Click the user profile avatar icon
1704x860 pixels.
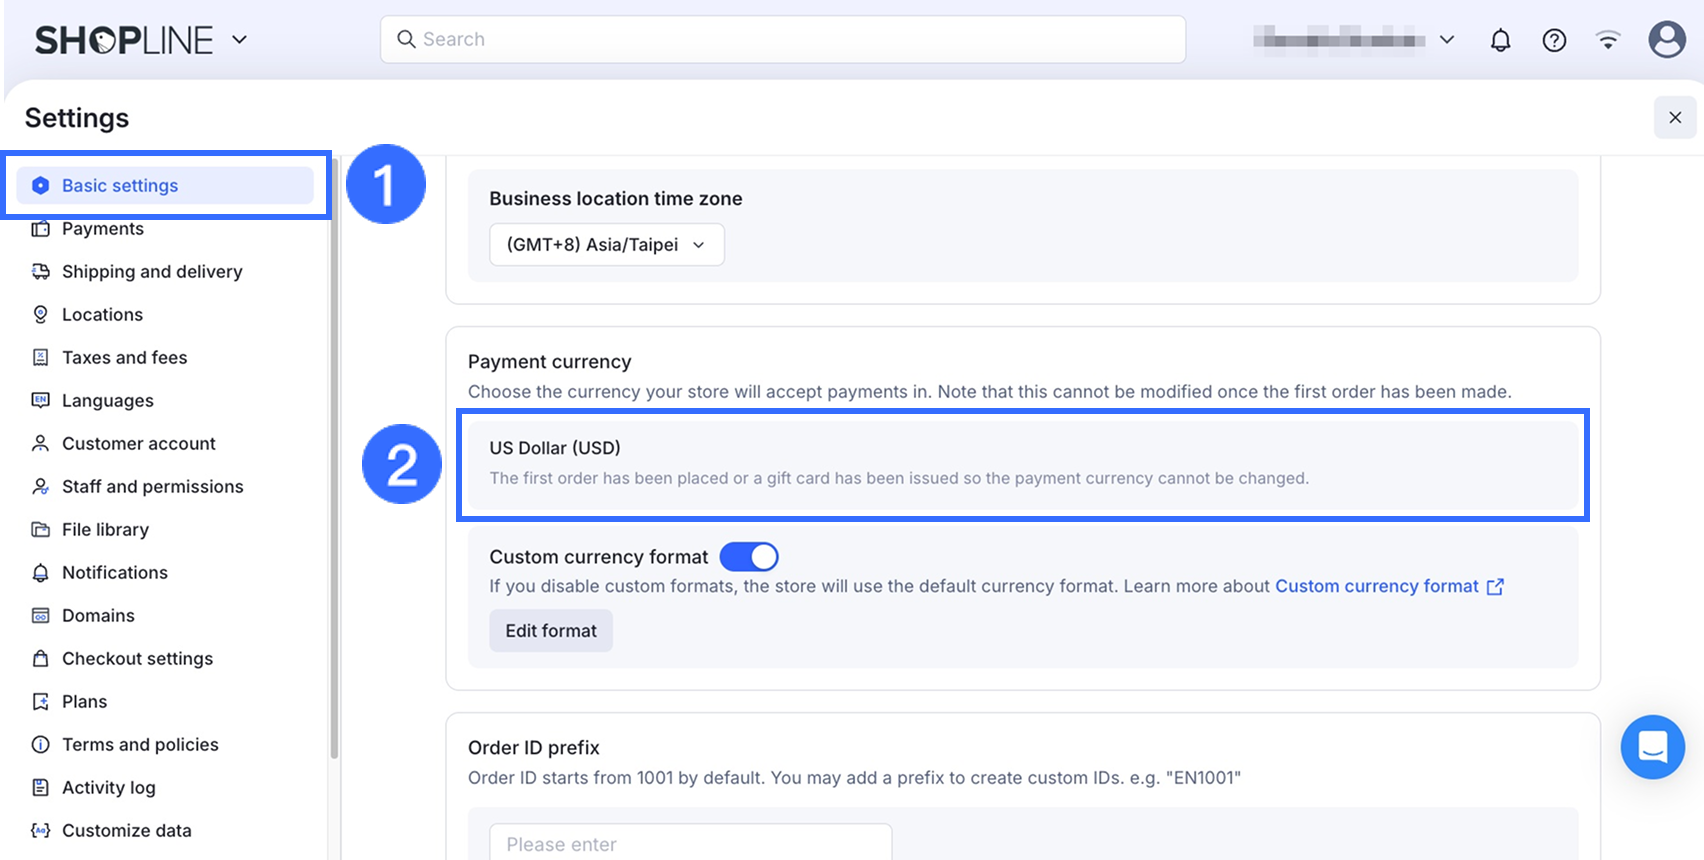(1666, 40)
